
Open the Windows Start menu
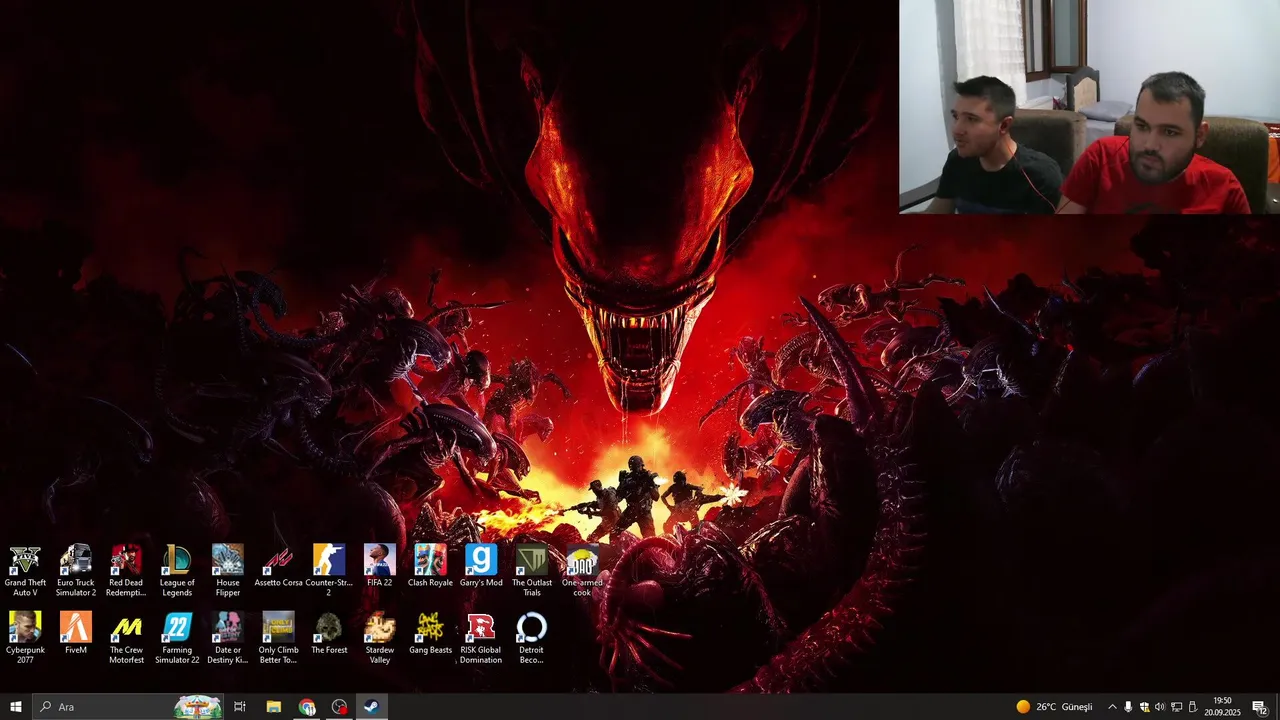pyautogui.click(x=15, y=707)
